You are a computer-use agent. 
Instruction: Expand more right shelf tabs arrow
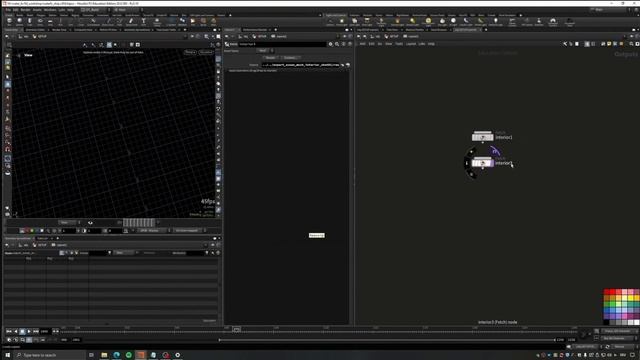click(x=520, y=15)
